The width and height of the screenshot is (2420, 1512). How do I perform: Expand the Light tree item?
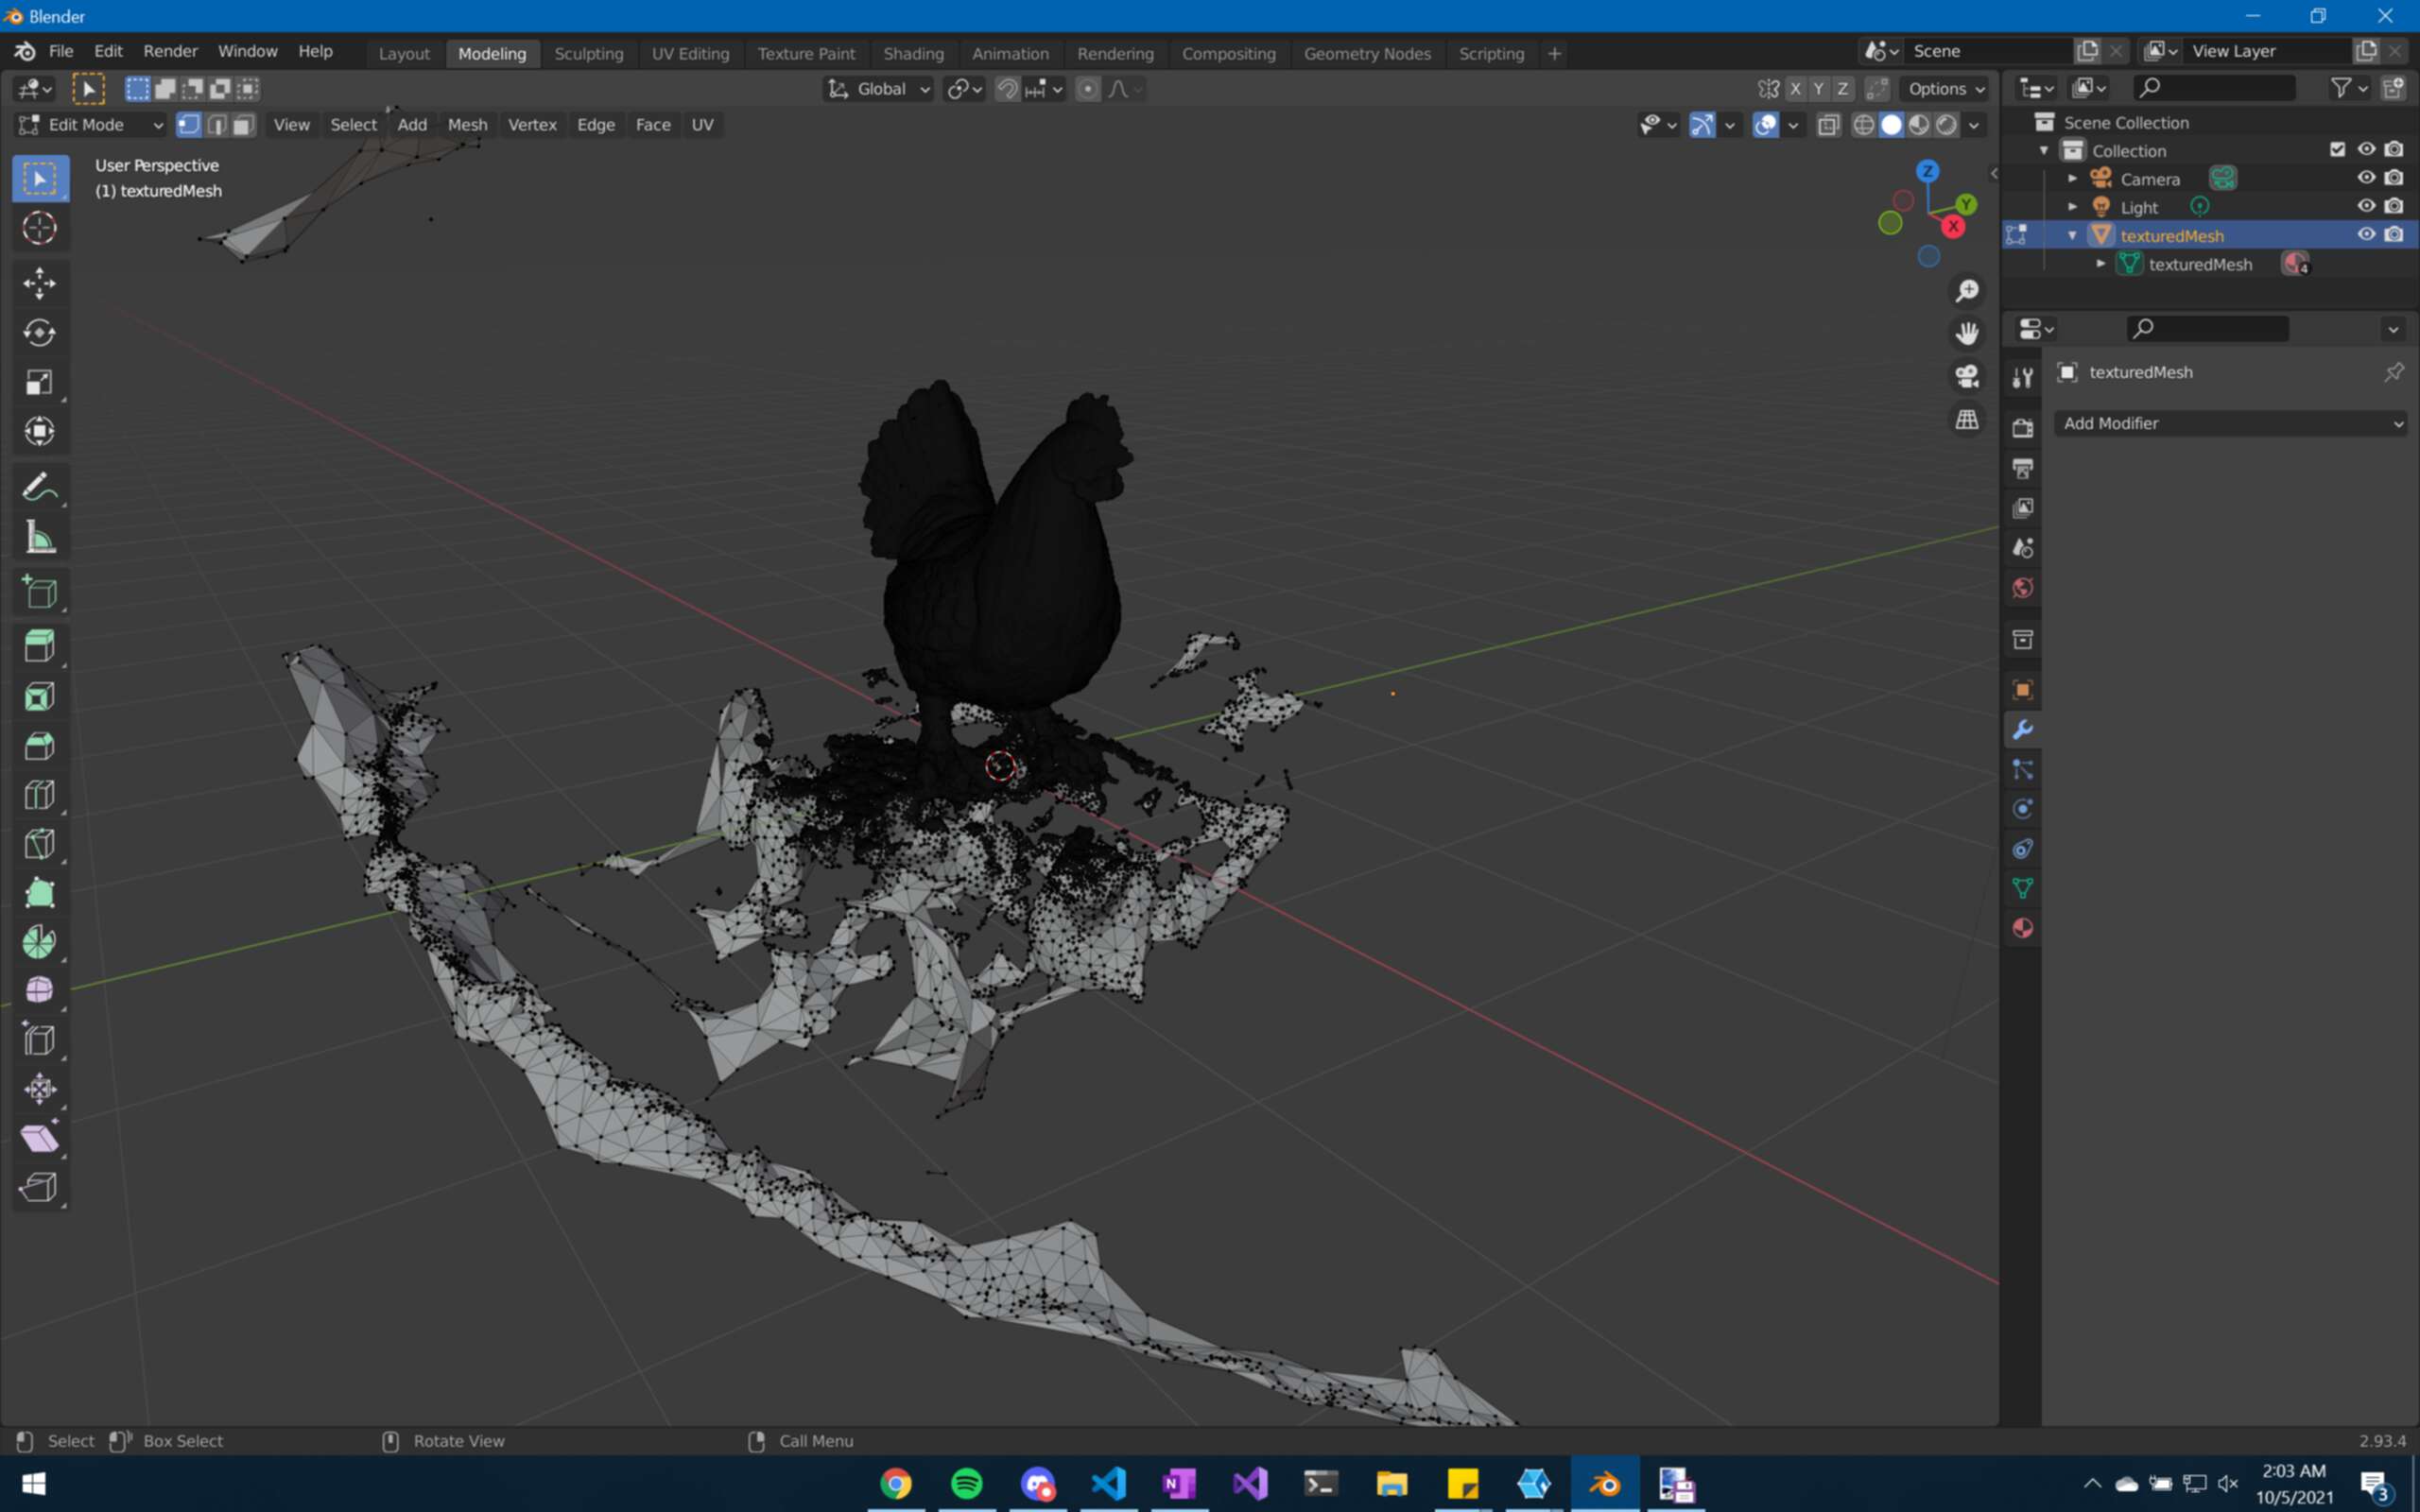[x=2072, y=207]
